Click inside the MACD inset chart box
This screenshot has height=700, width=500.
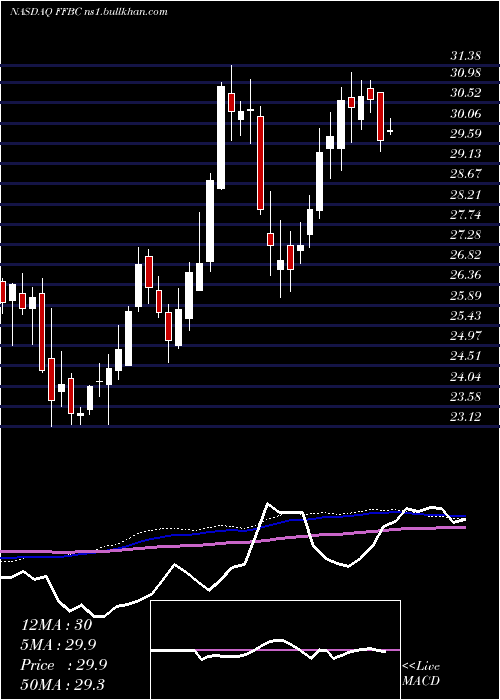tap(275, 650)
